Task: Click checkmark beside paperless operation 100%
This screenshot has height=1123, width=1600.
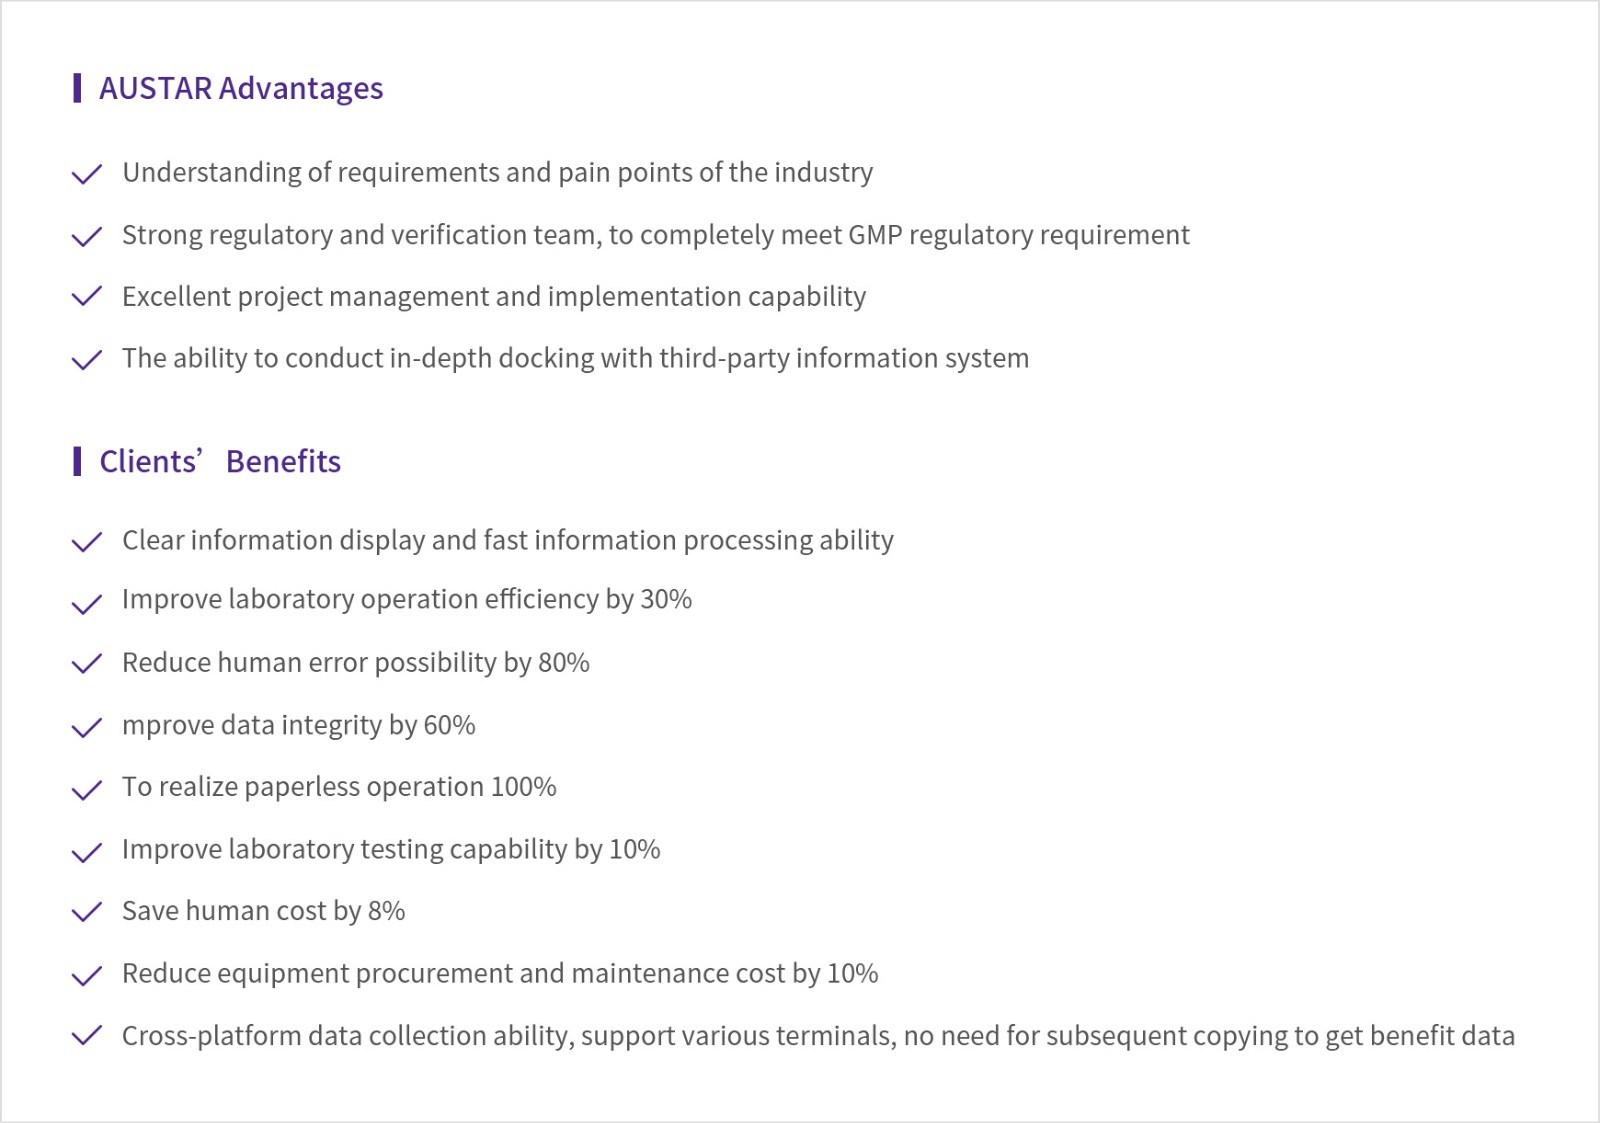Action: (x=87, y=789)
